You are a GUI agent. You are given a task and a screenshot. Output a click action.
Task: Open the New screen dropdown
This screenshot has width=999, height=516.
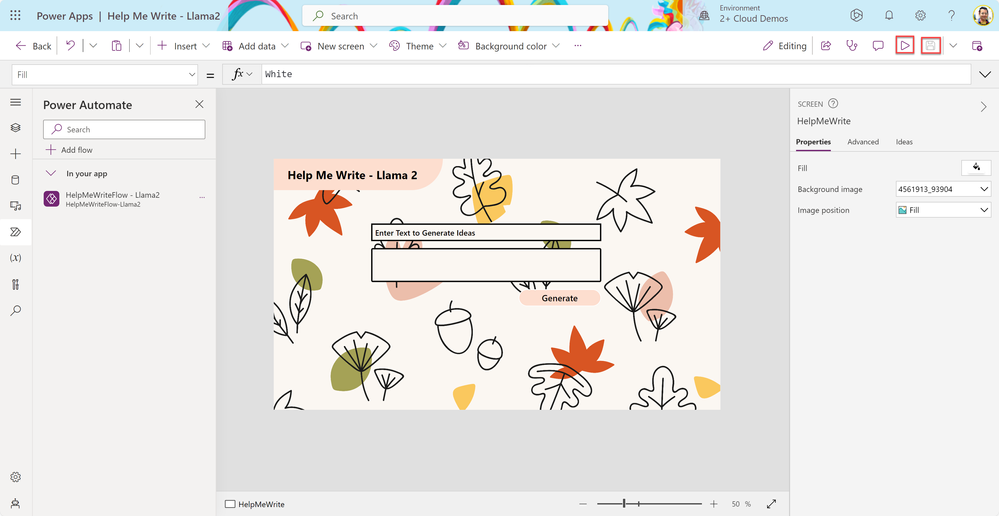(339, 46)
